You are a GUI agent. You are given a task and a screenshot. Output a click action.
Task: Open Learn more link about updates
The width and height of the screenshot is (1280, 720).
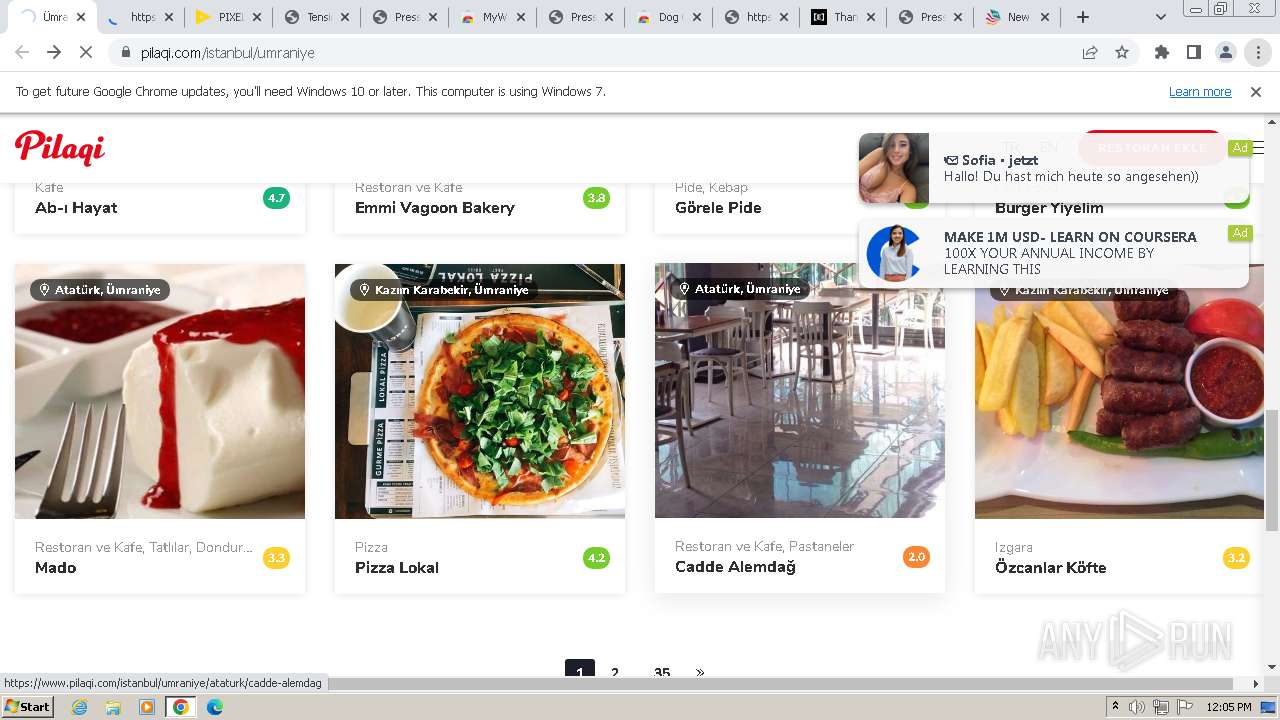[1200, 91]
